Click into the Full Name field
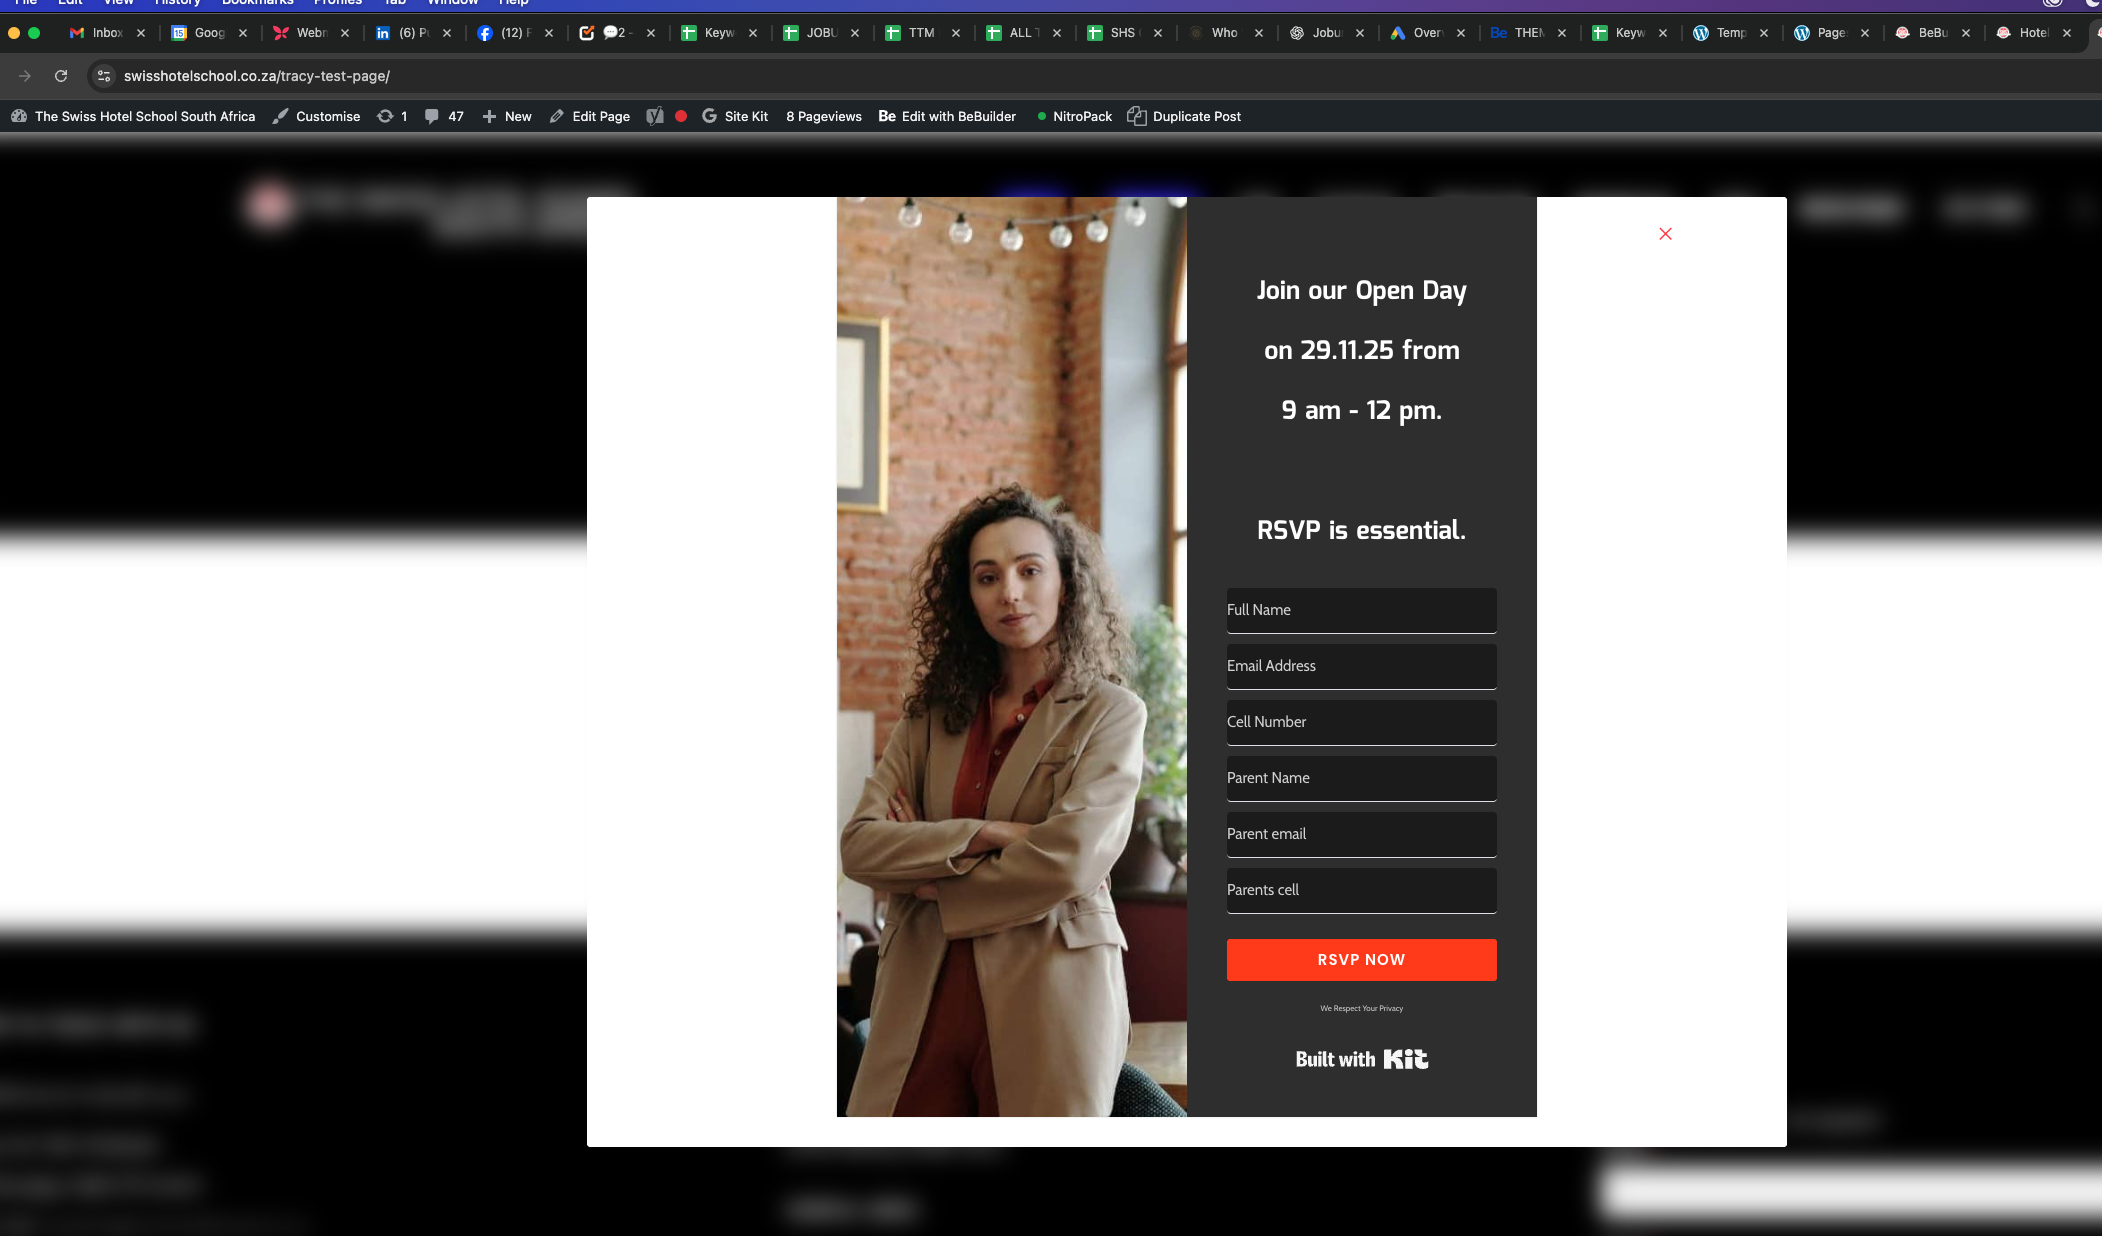The height and width of the screenshot is (1236, 2102). [x=1361, y=610]
